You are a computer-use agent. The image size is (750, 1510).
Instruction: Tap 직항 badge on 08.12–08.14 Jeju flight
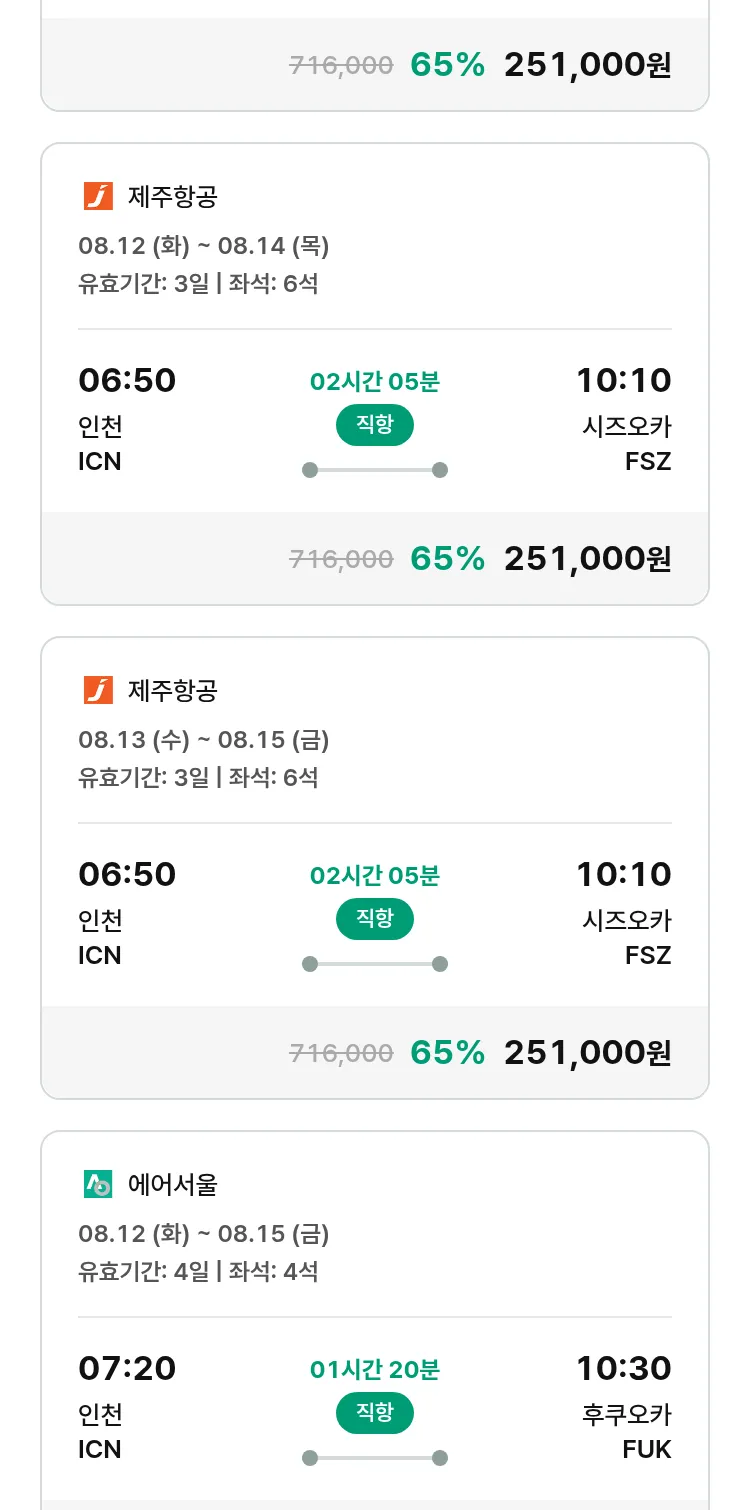point(374,425)
